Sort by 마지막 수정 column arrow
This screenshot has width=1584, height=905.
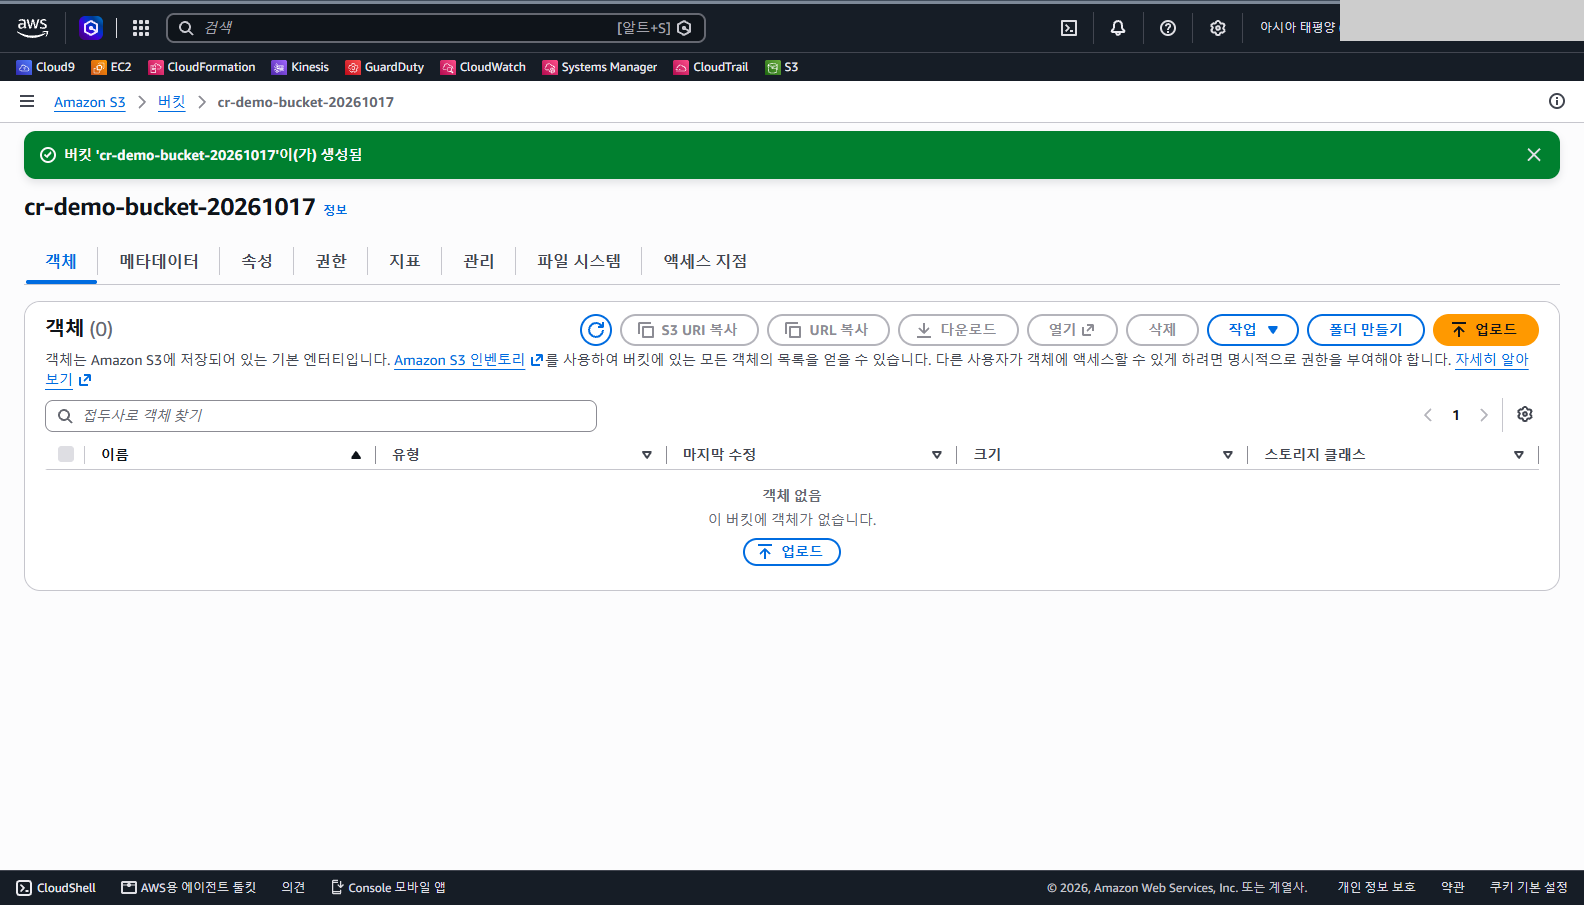(x=937, y=455)
